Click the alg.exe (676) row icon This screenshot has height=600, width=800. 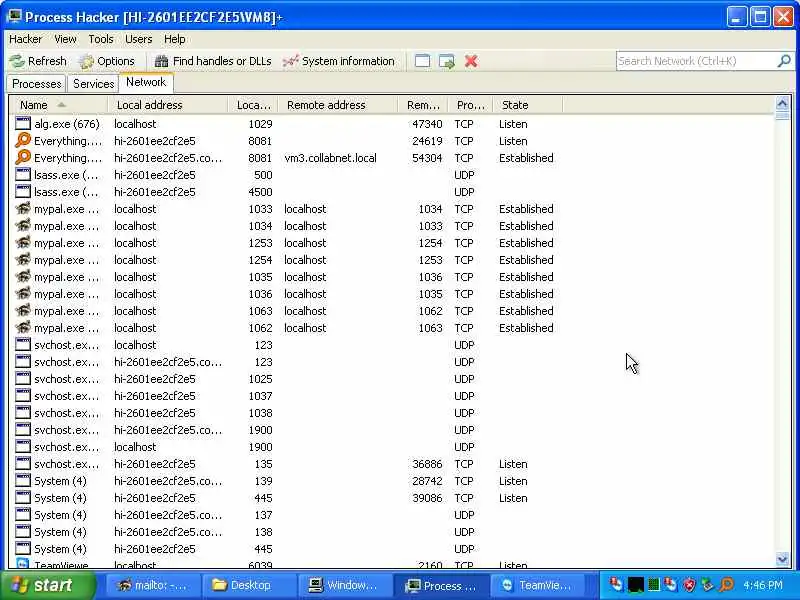pyautogui.click(x=23, y=123)
